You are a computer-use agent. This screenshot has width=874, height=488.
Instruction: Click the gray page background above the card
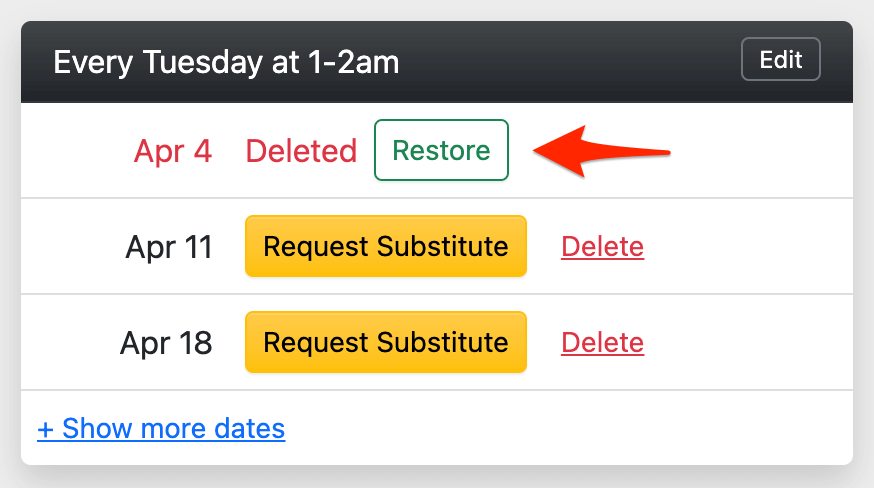tap(437, 9)
